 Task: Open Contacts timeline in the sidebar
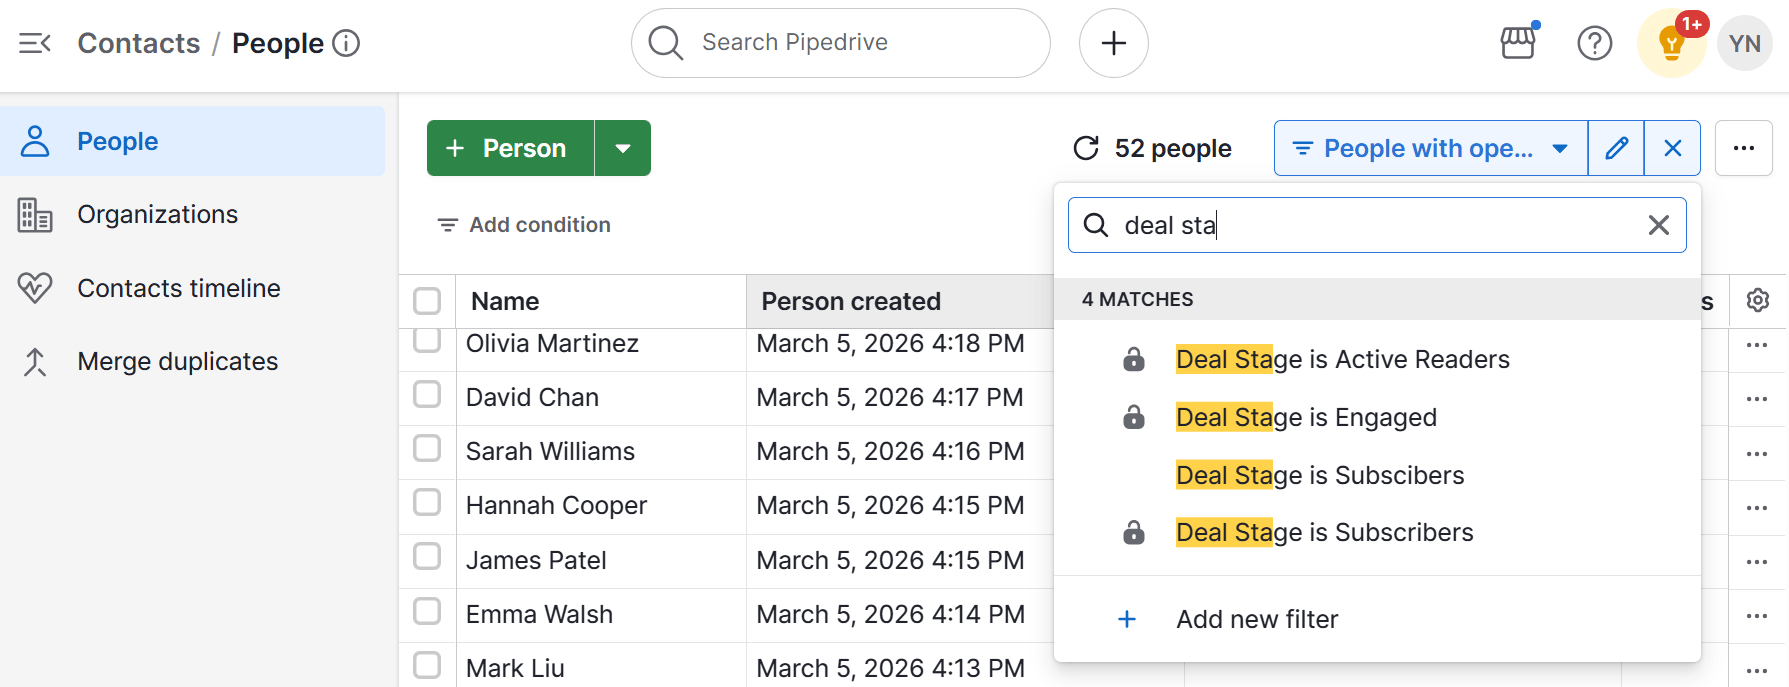tap(192, 288)
